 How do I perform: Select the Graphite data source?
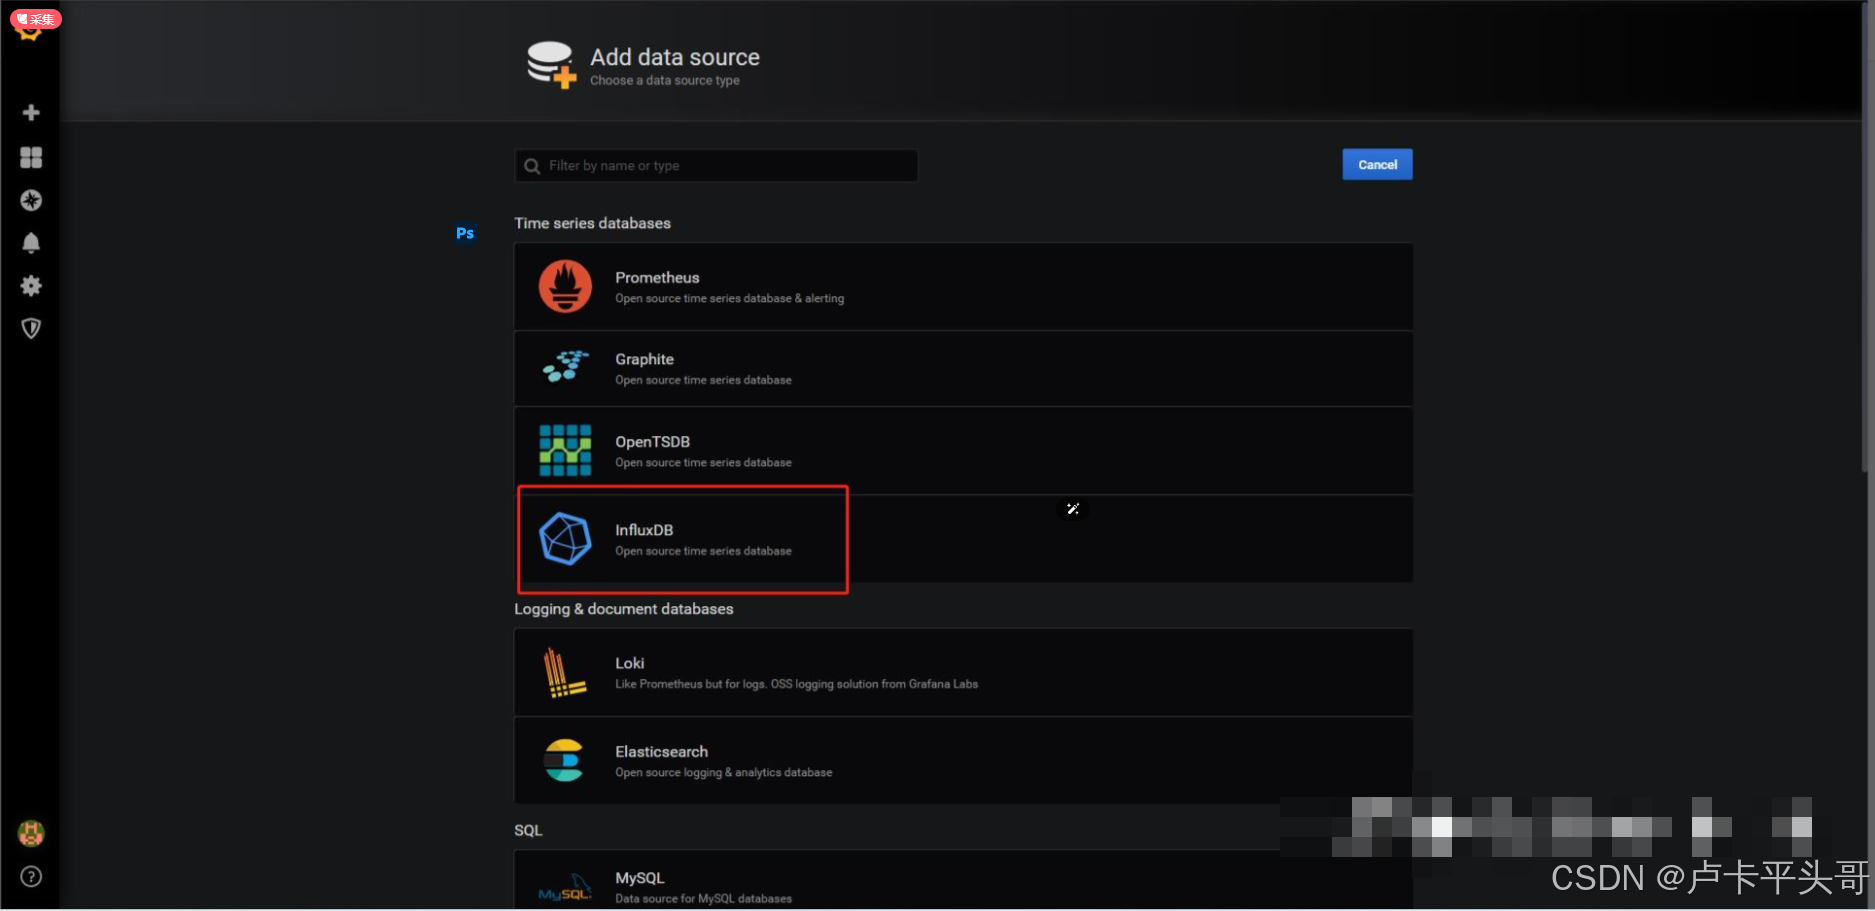963,368
